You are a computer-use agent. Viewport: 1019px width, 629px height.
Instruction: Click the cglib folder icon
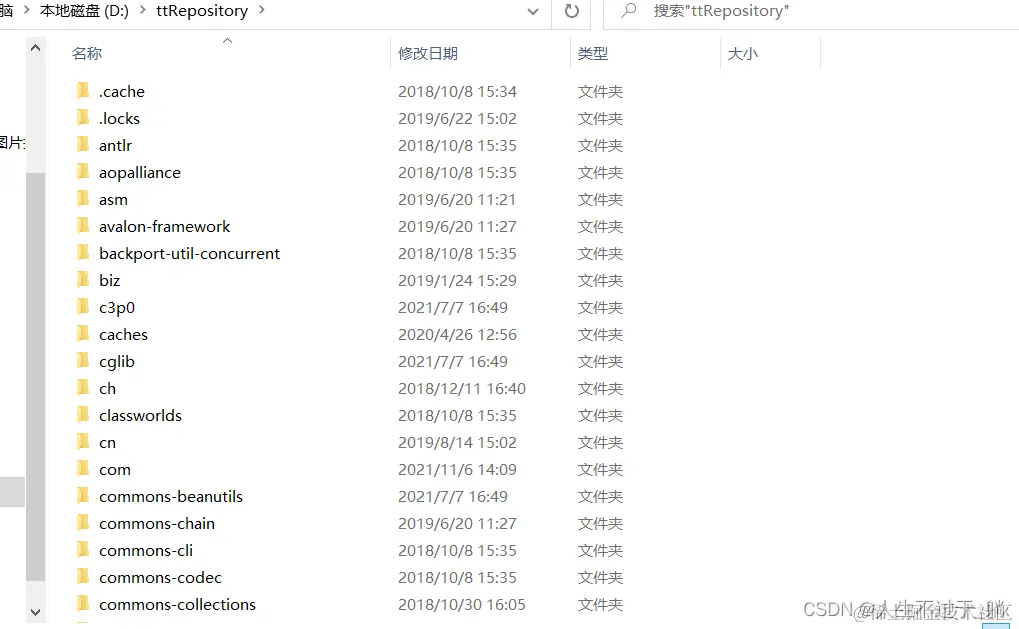click(83, 361)
